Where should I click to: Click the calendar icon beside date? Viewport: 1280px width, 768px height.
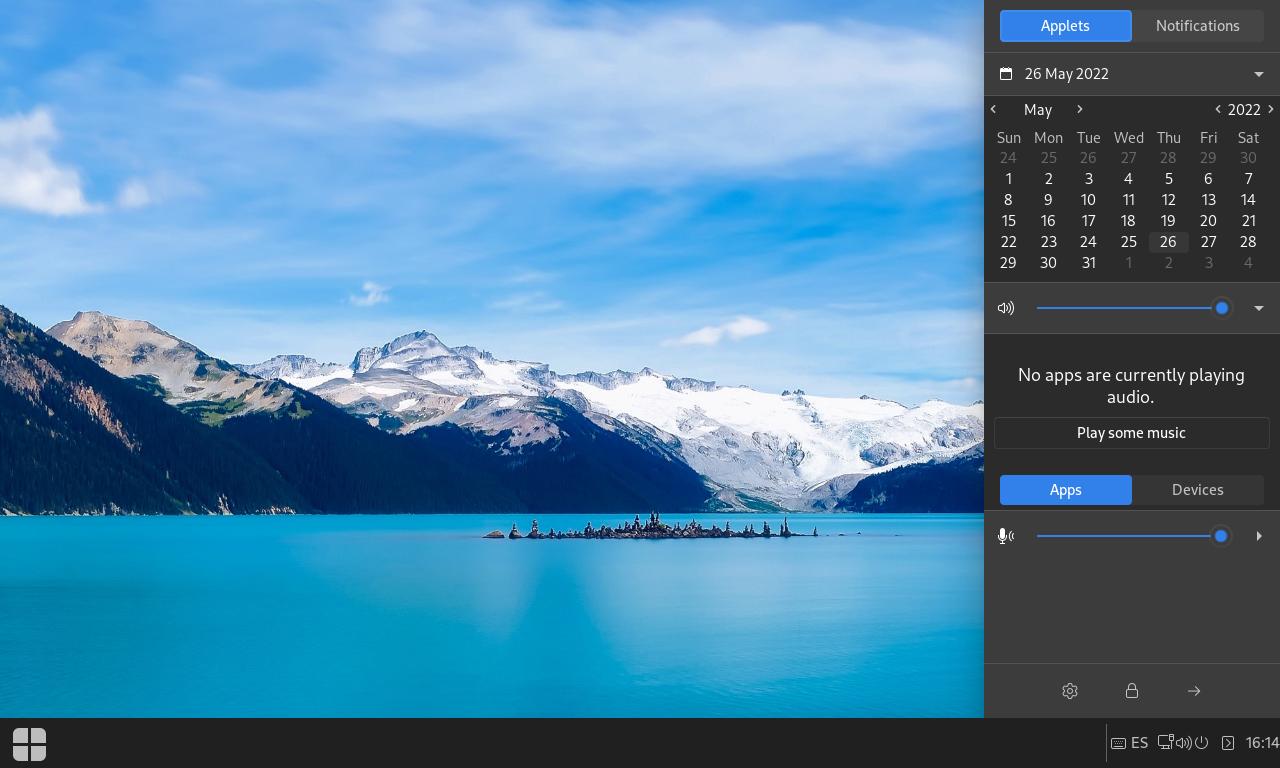tap(1006, 74)
